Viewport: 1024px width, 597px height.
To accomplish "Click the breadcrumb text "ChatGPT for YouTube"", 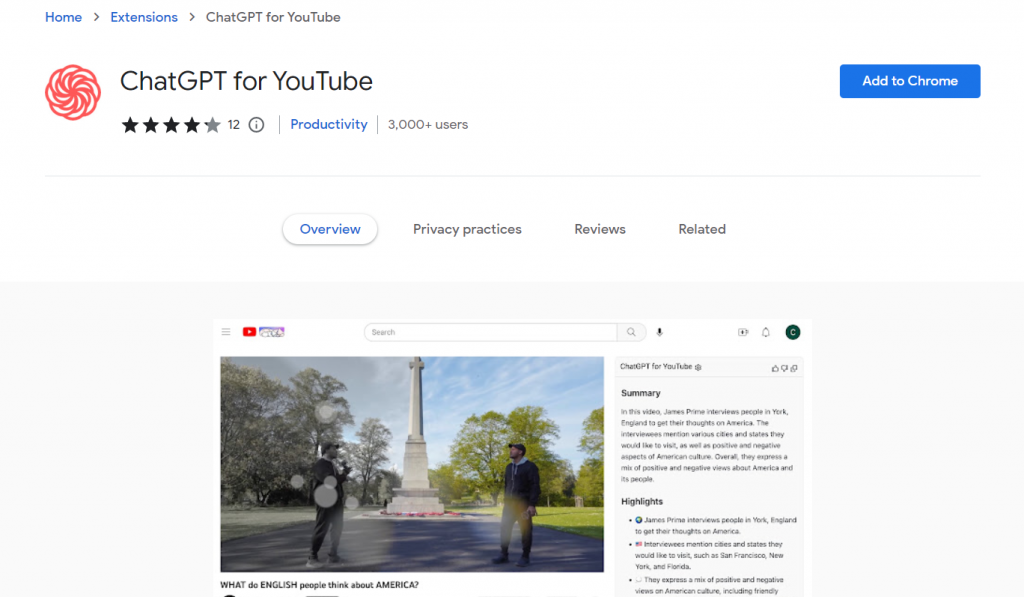I will coord(273,17).
